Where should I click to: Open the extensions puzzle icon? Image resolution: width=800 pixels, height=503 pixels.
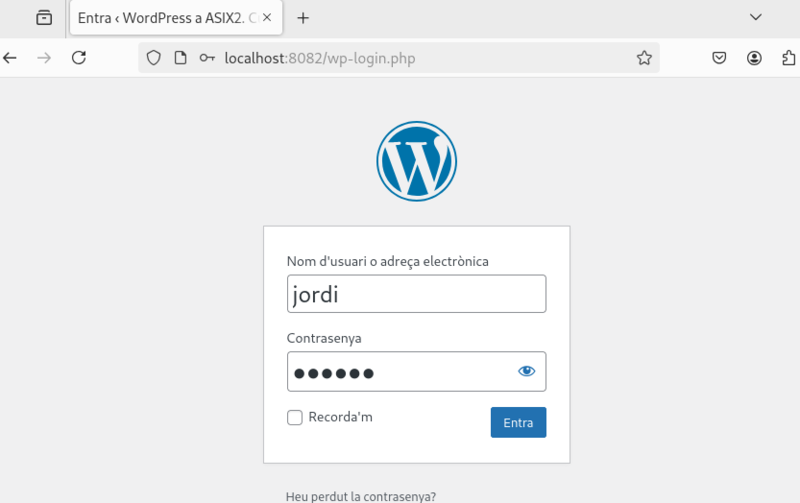[789, 58]
